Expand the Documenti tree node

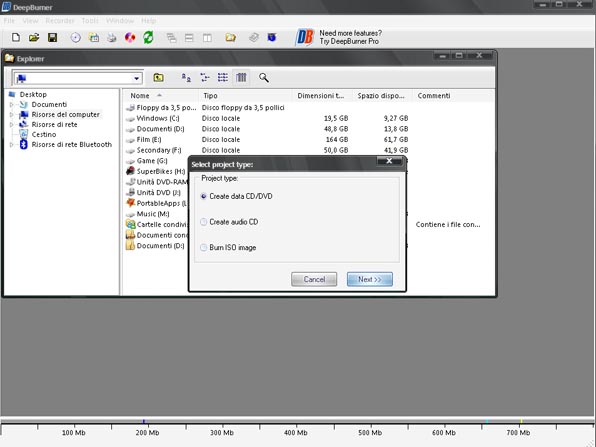click(x=11, y=105)
